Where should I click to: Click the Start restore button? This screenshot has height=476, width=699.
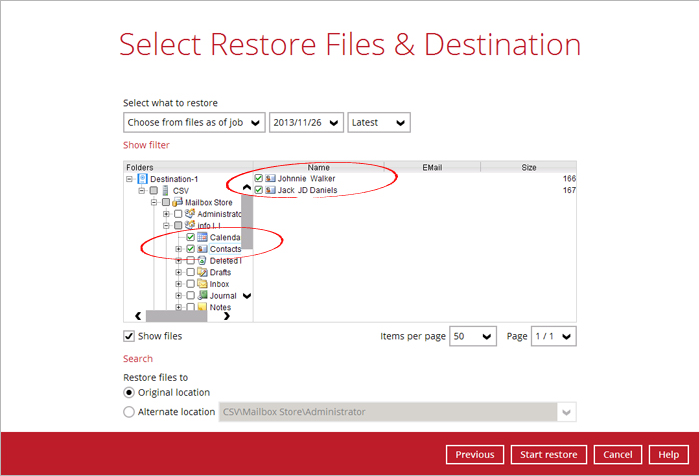549,454
